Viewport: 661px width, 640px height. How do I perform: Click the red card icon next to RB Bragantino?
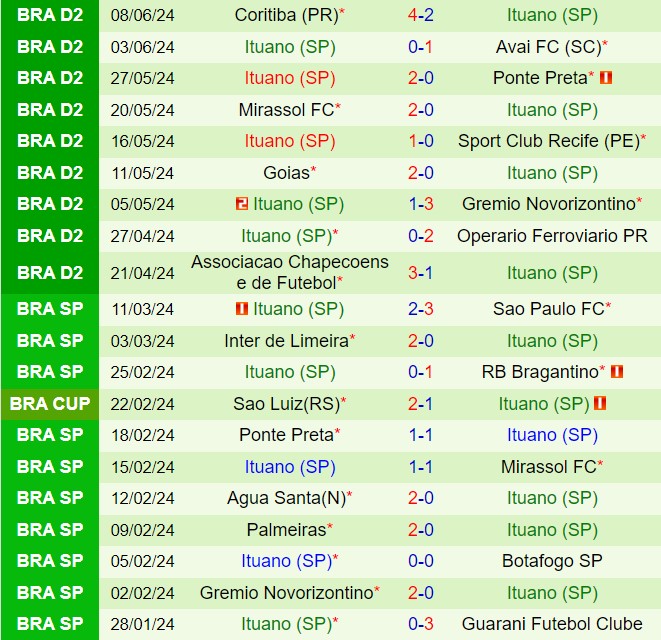click(x=617, y=372)
